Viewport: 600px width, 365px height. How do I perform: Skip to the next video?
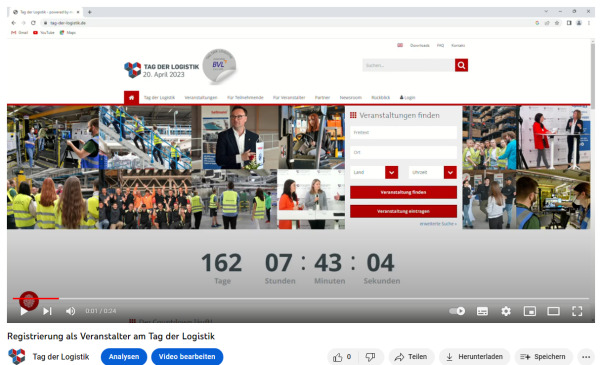[x=47, y=311]
